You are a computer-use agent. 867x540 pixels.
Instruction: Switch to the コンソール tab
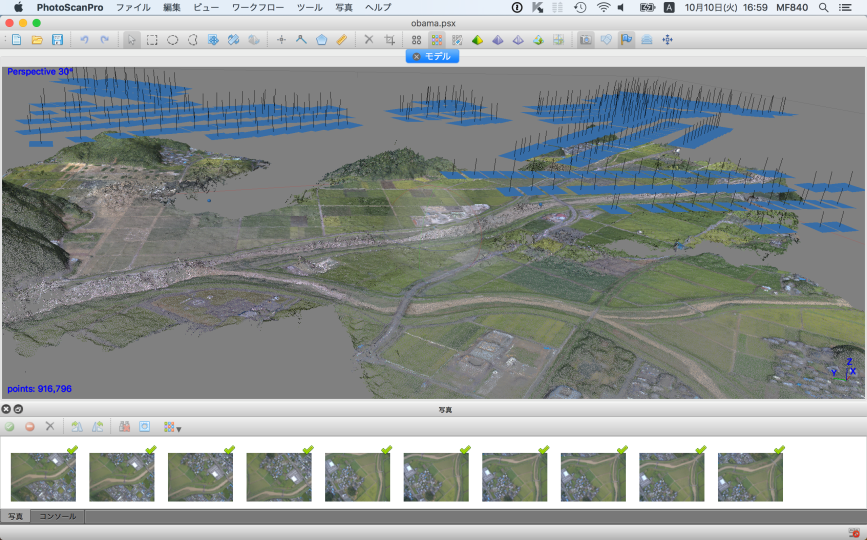click(56, 517)
